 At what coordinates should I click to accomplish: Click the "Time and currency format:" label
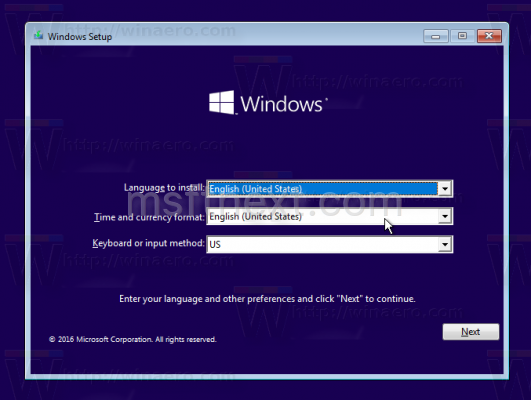click(x=149, y=217)
